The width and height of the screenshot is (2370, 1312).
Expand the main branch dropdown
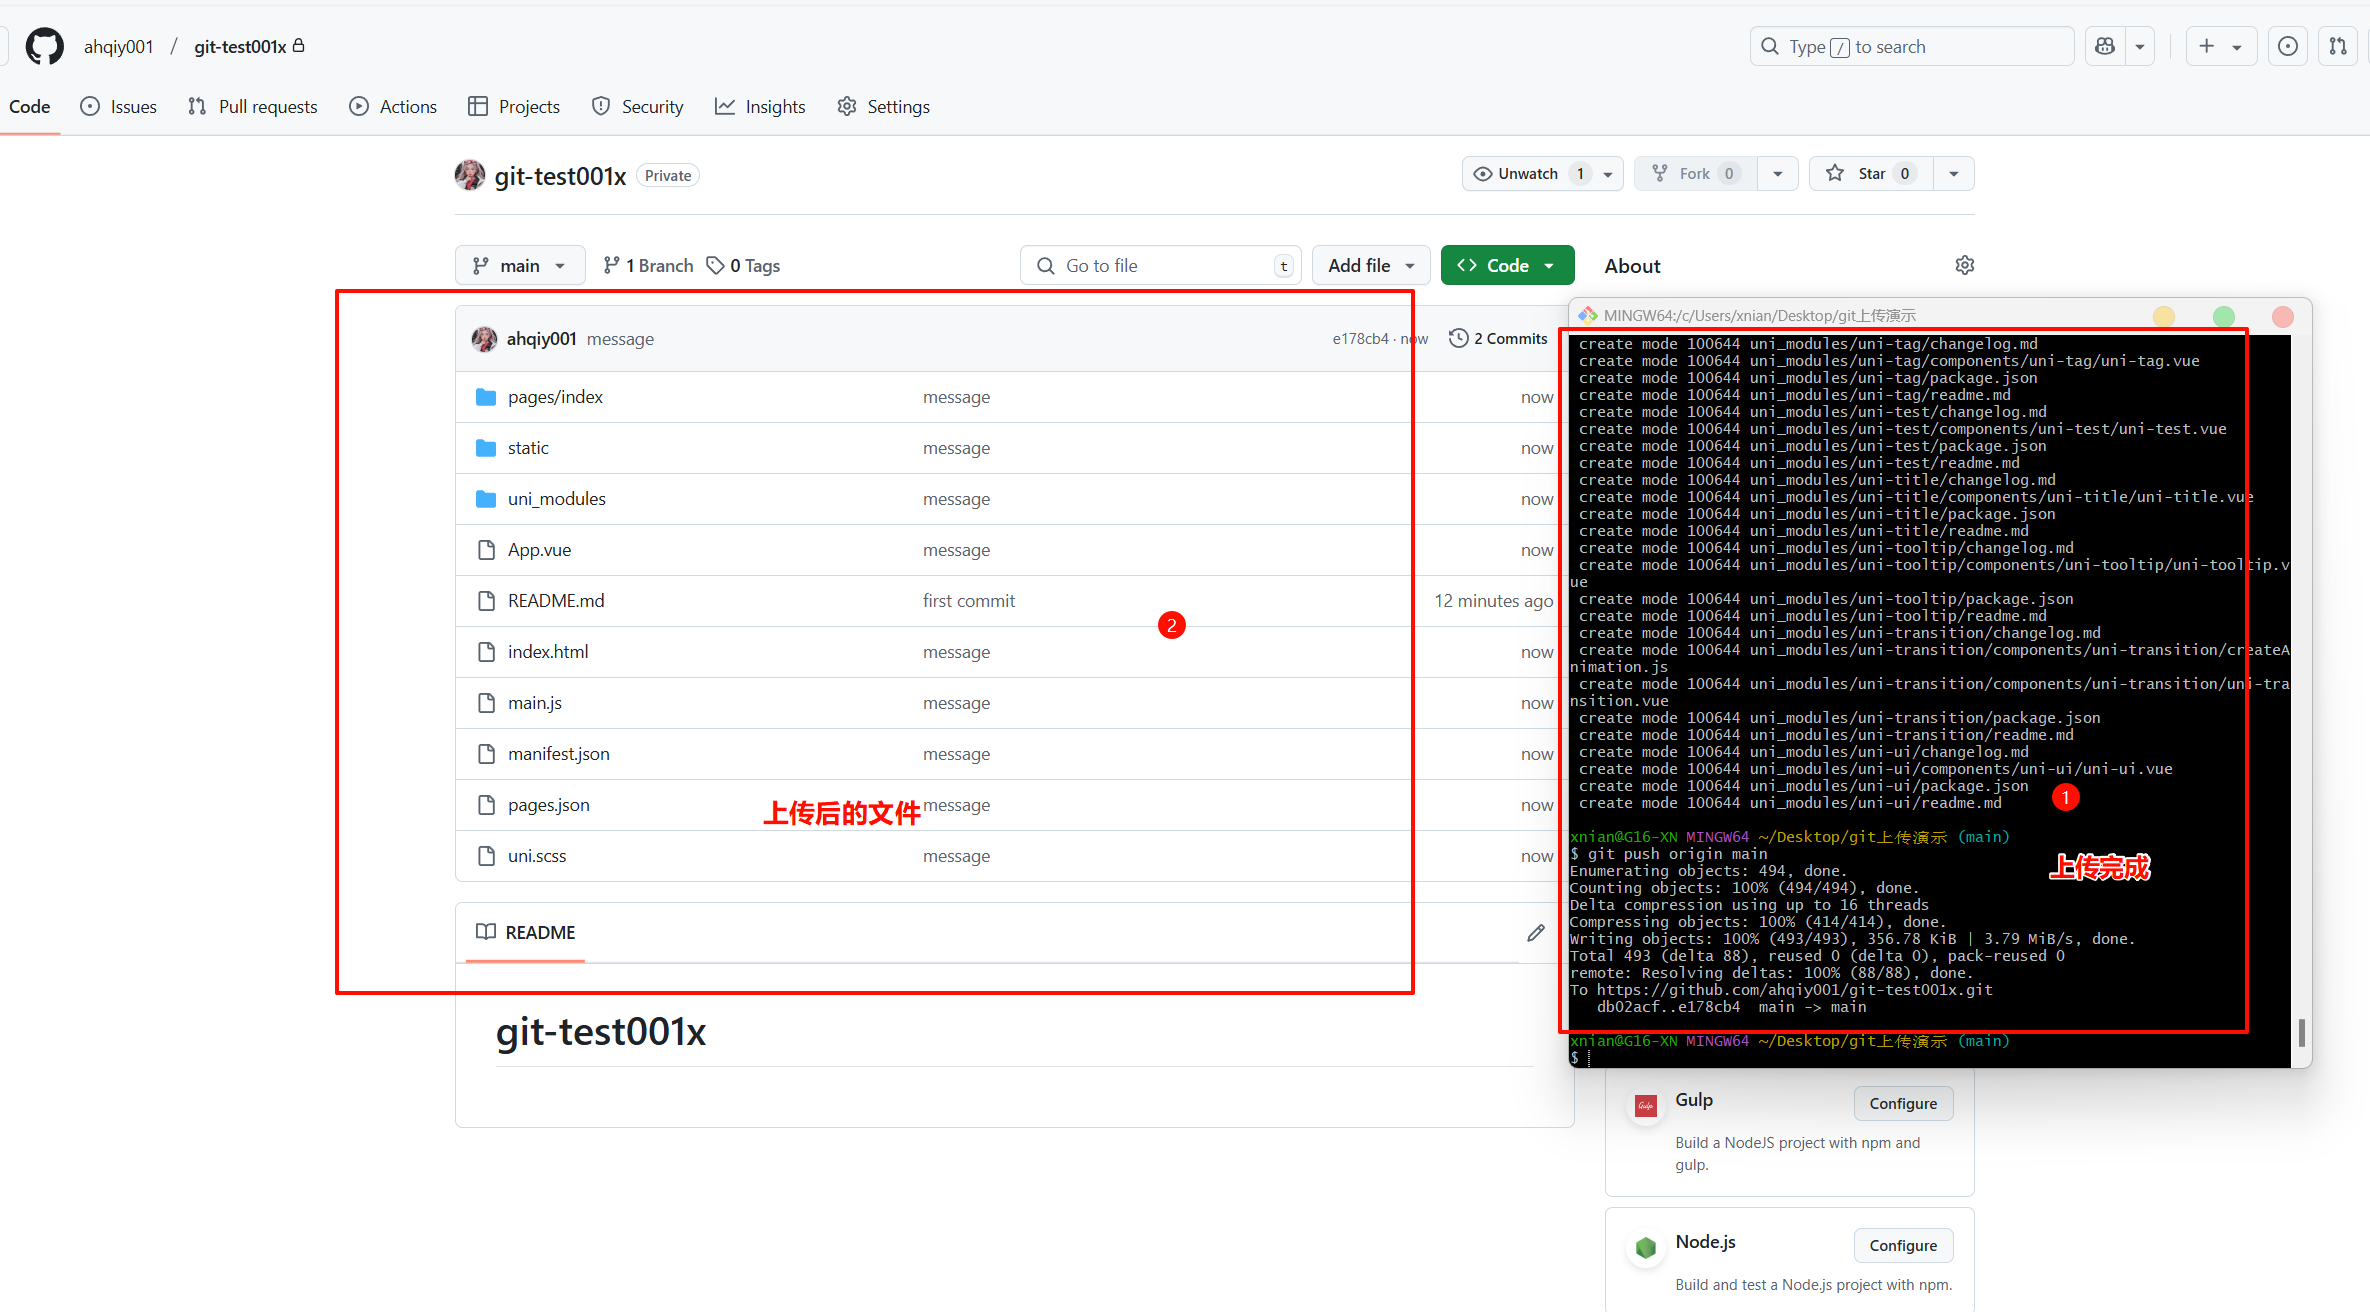520,266
